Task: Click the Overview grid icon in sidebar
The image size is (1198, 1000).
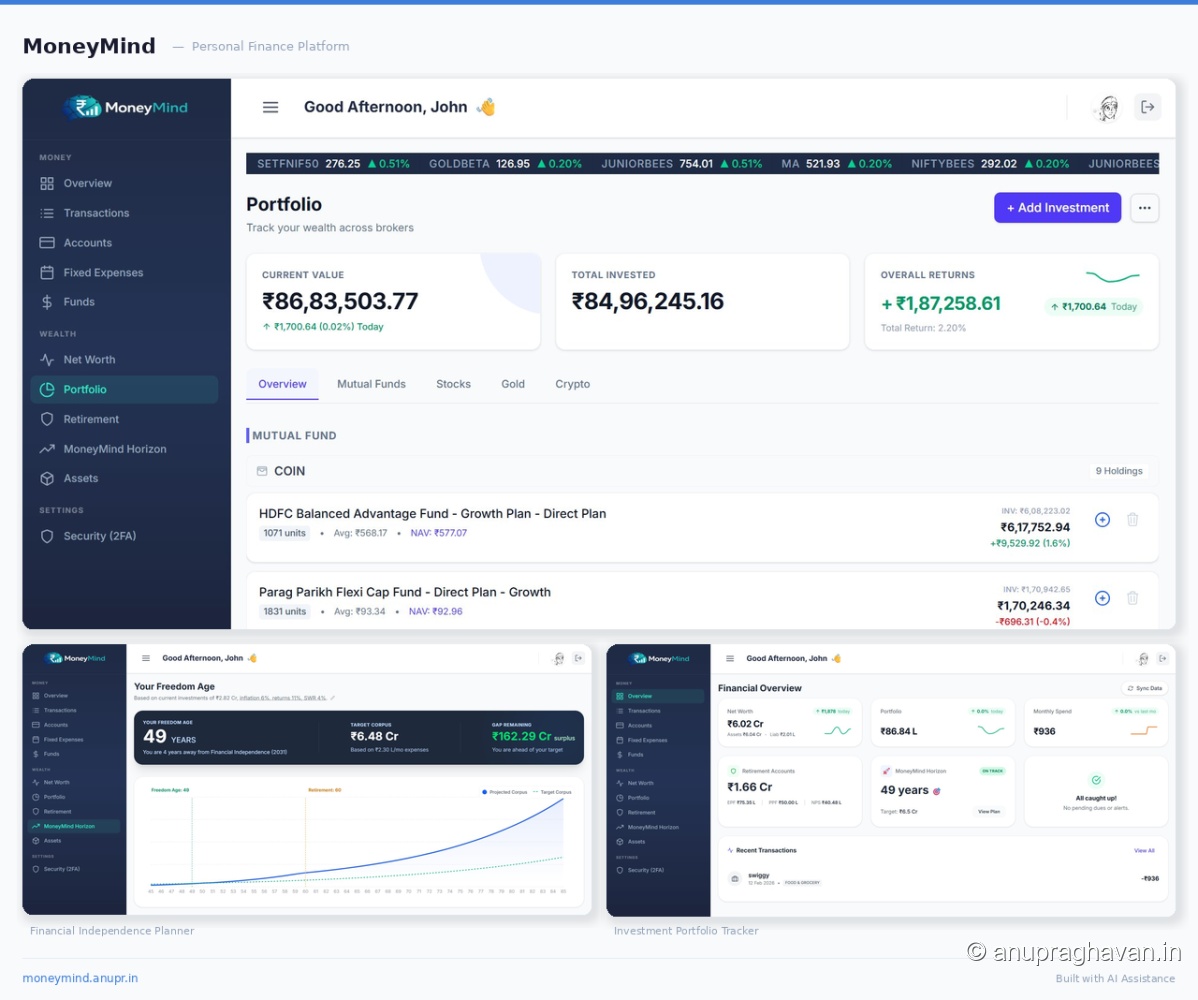Action: 47,183
